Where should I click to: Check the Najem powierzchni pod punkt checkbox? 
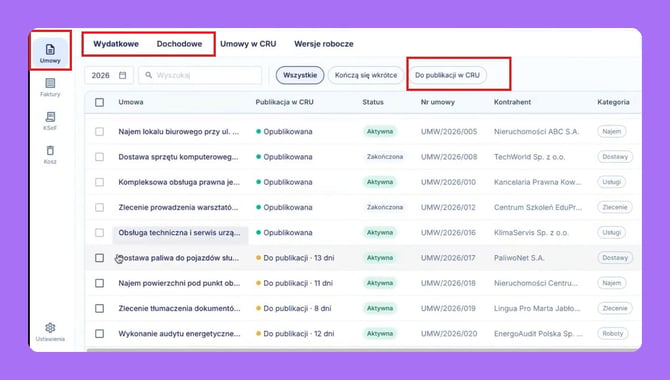click(100, 283)
